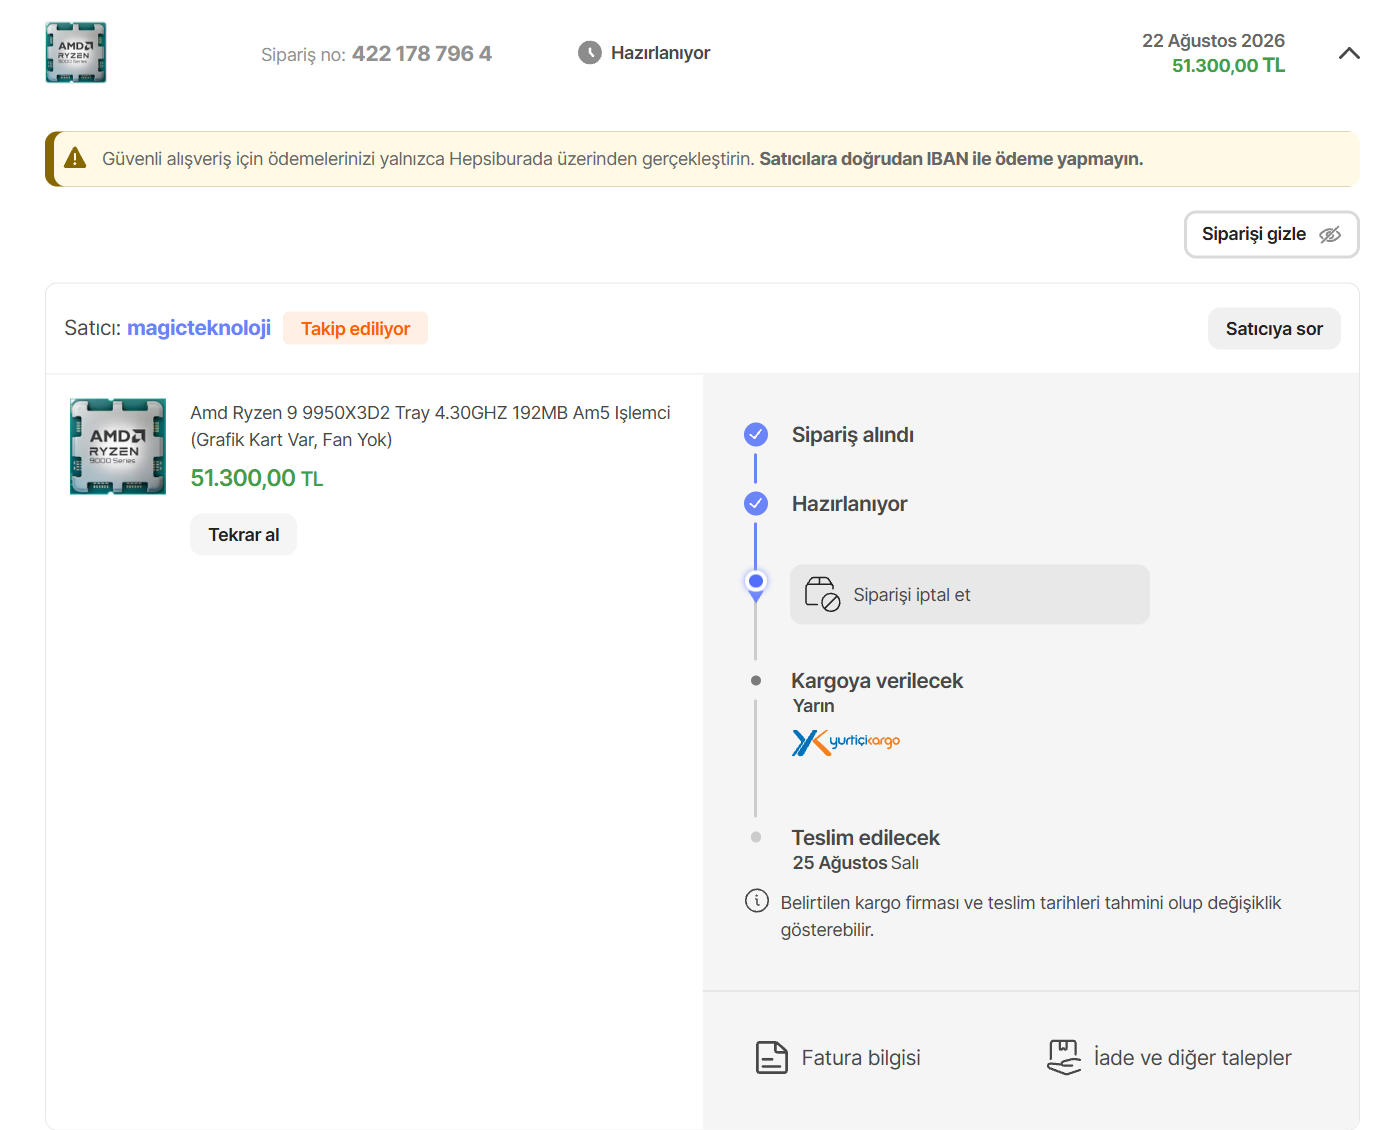Click the Sipariş alındı checkmark step
Viewport: 1380px width, 1130px height.
756,435
